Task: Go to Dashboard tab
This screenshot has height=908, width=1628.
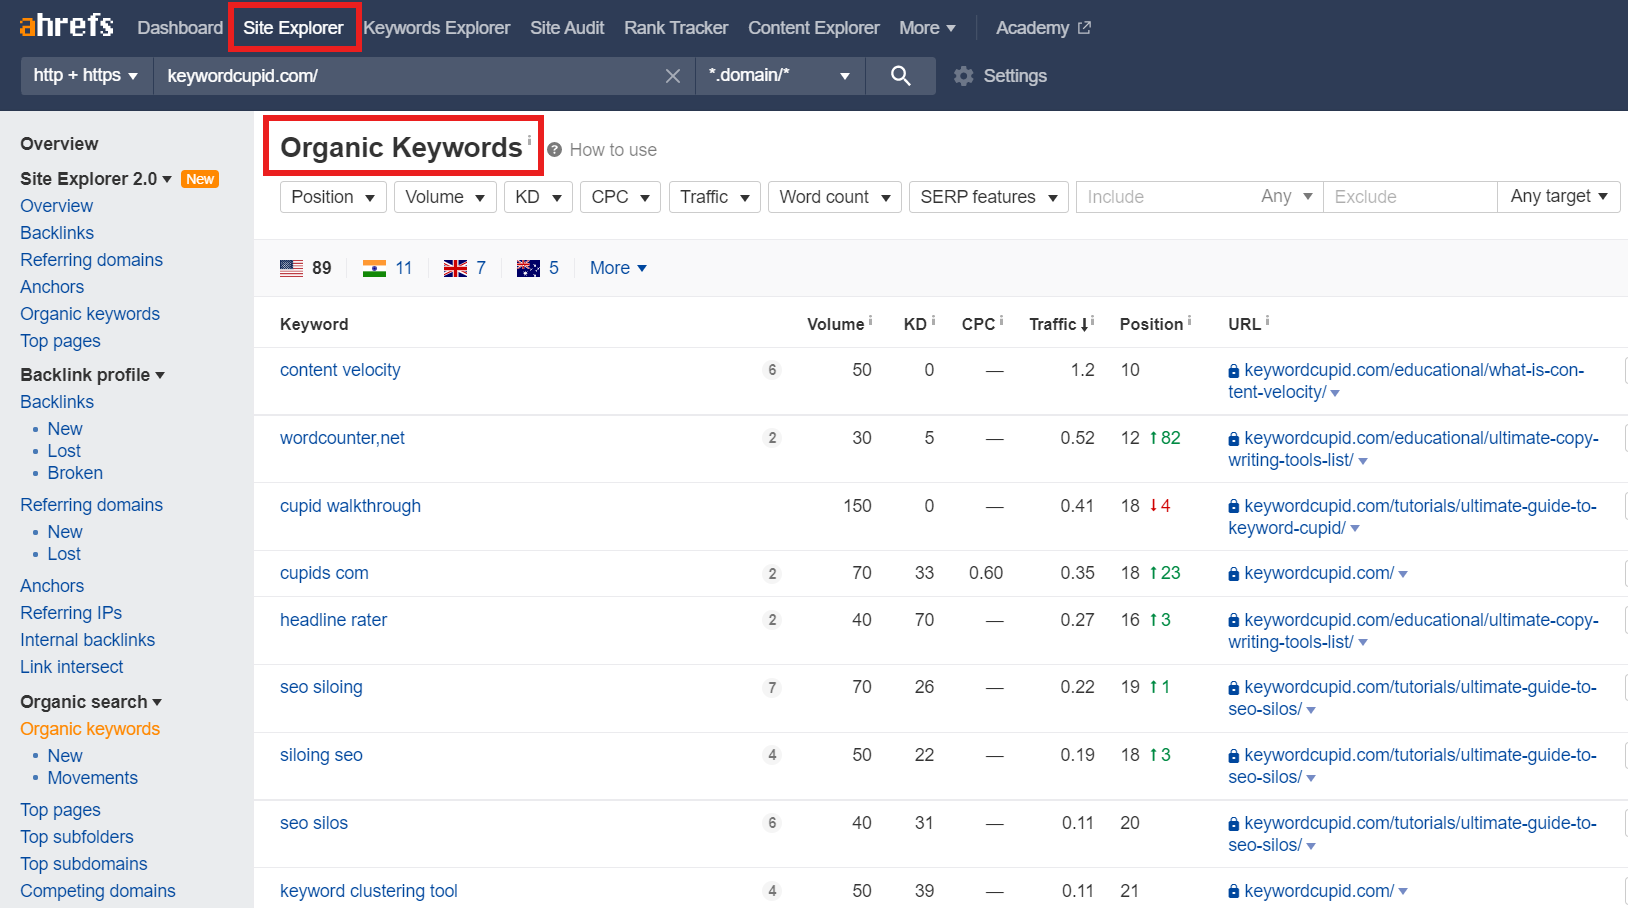Action: (x=180, y=28)
